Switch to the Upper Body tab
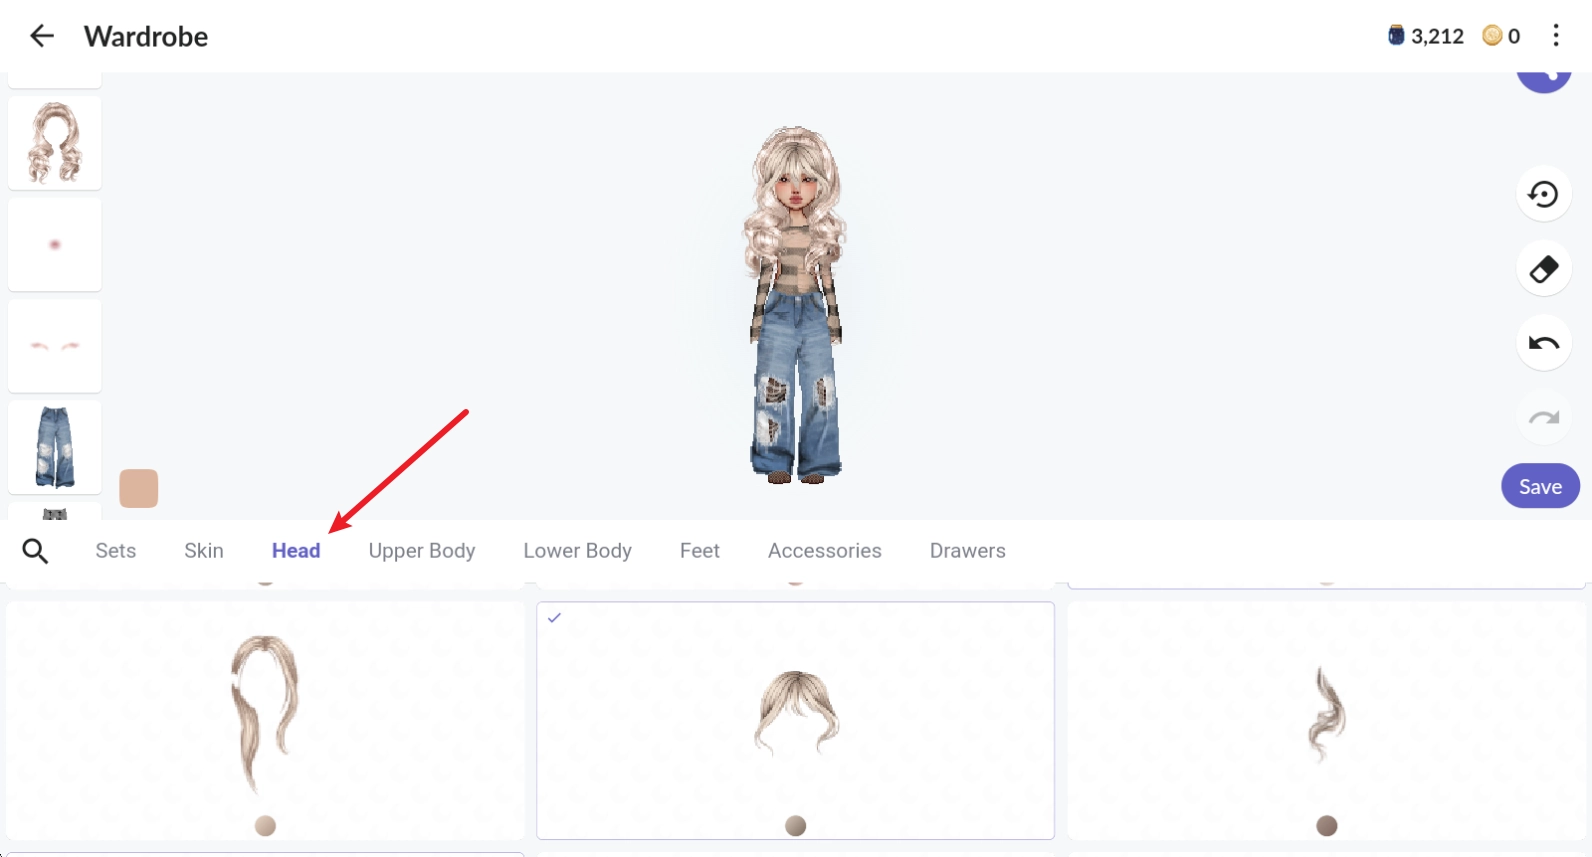This screenshot has height=857, width=1592. pyautogui.click(x=421, y=551)
